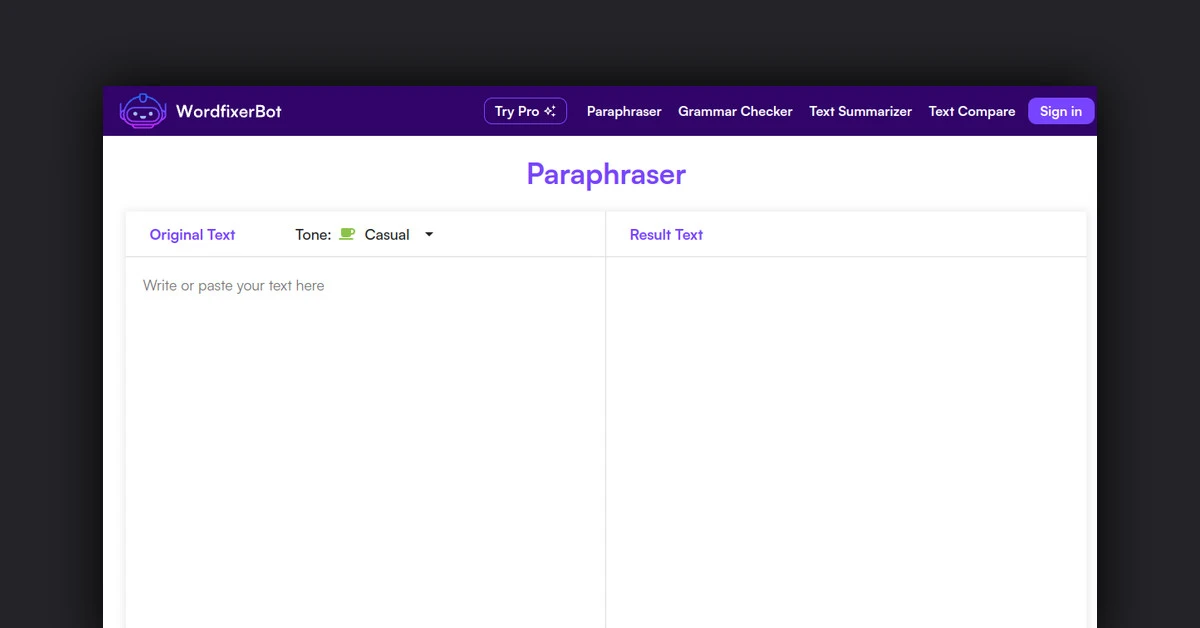The width and height of the screenshot is (1200, 628).
Task: Open the Casual tone selector
Action: point(387,235)
